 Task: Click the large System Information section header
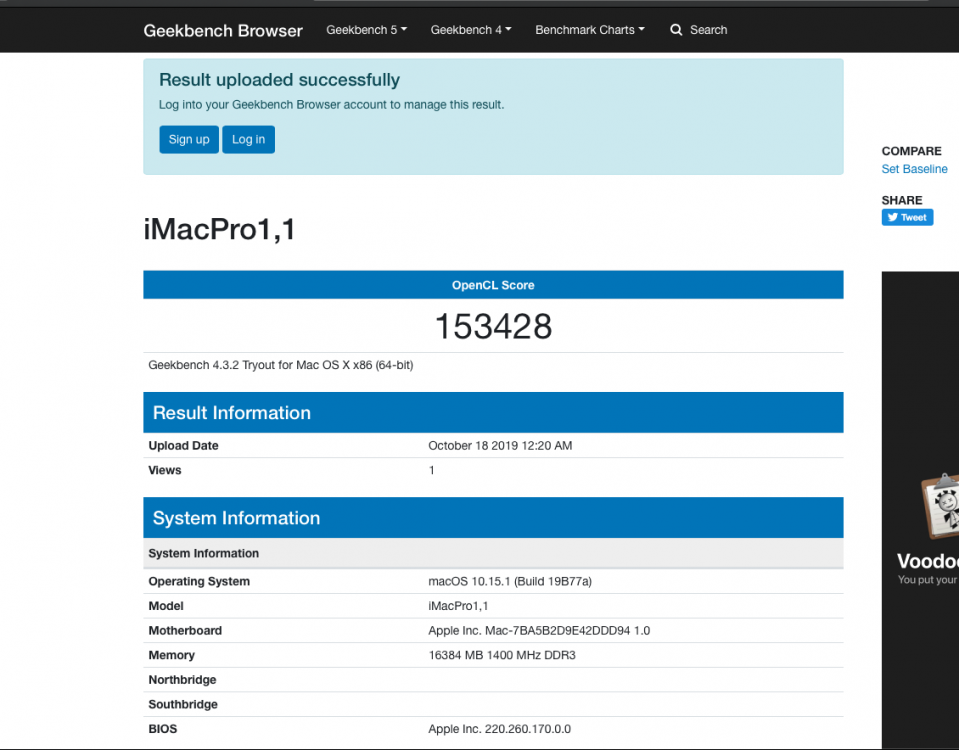click(493, 518)
